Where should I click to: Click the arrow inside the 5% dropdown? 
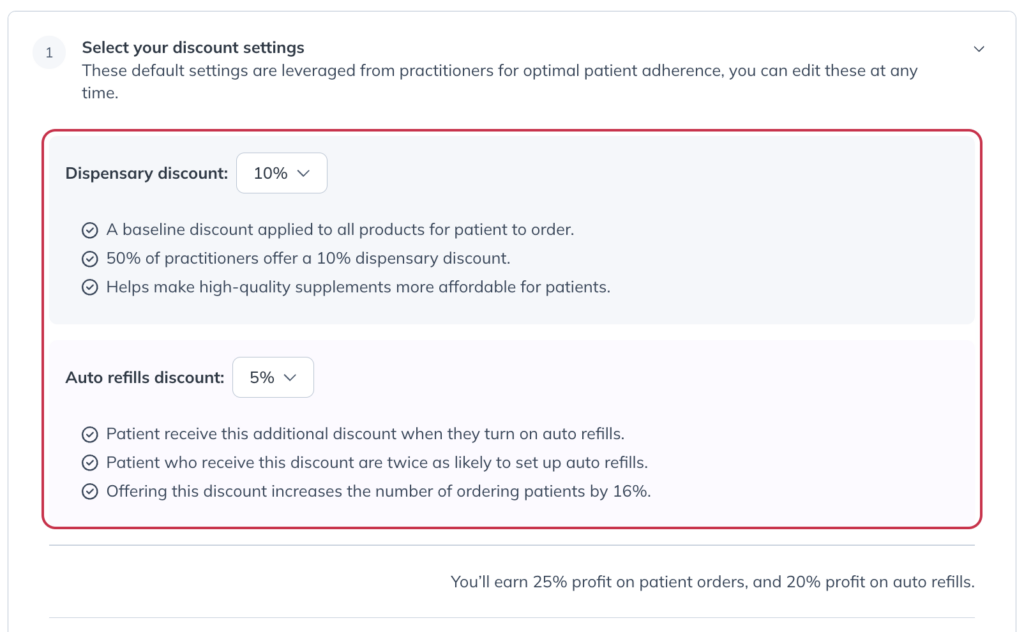click(x=290, y=378)
